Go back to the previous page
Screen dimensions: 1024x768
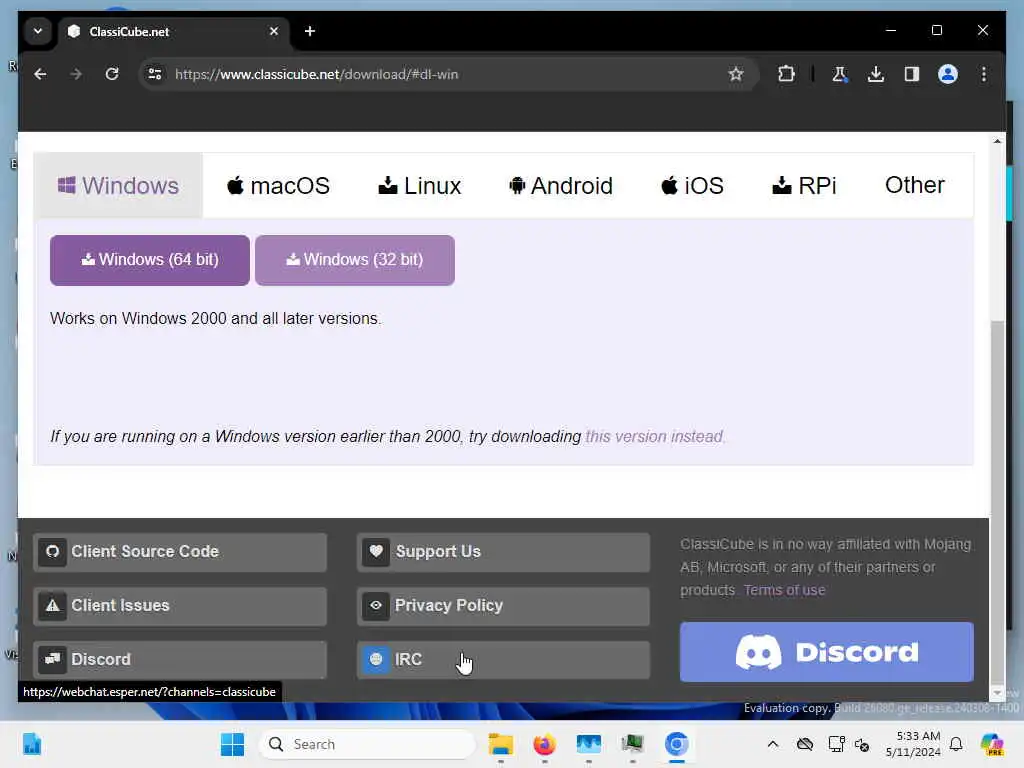pos(40,74)
